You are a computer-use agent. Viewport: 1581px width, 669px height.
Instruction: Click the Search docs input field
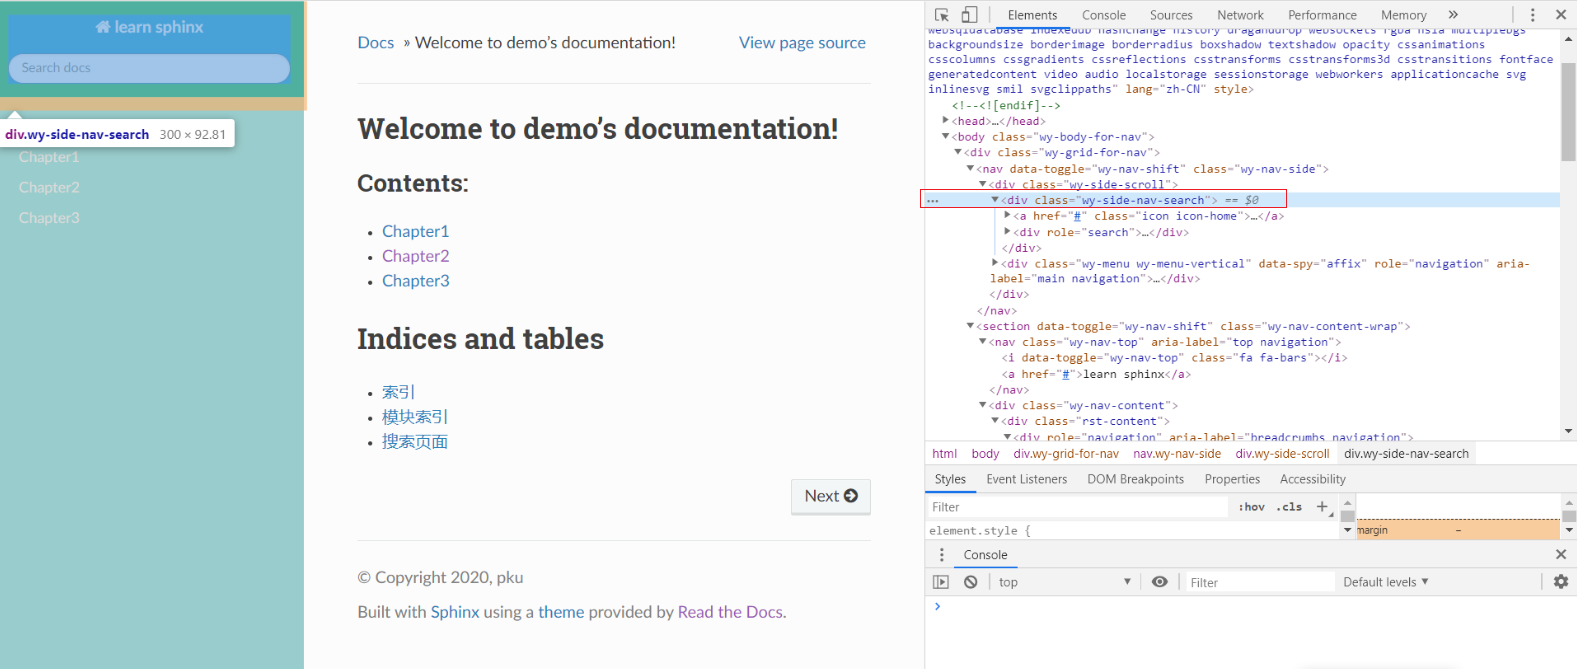[x=149, y=68]
